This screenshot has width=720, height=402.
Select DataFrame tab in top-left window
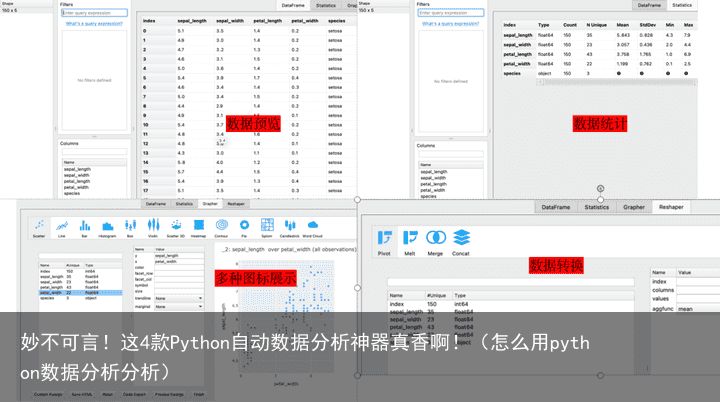[x=293, y=6]
